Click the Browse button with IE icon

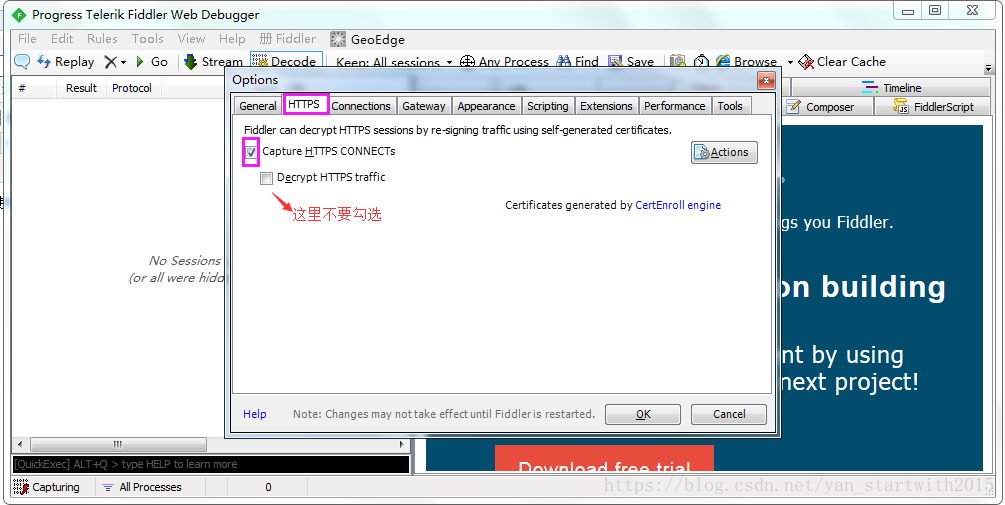tap(747, 62)
